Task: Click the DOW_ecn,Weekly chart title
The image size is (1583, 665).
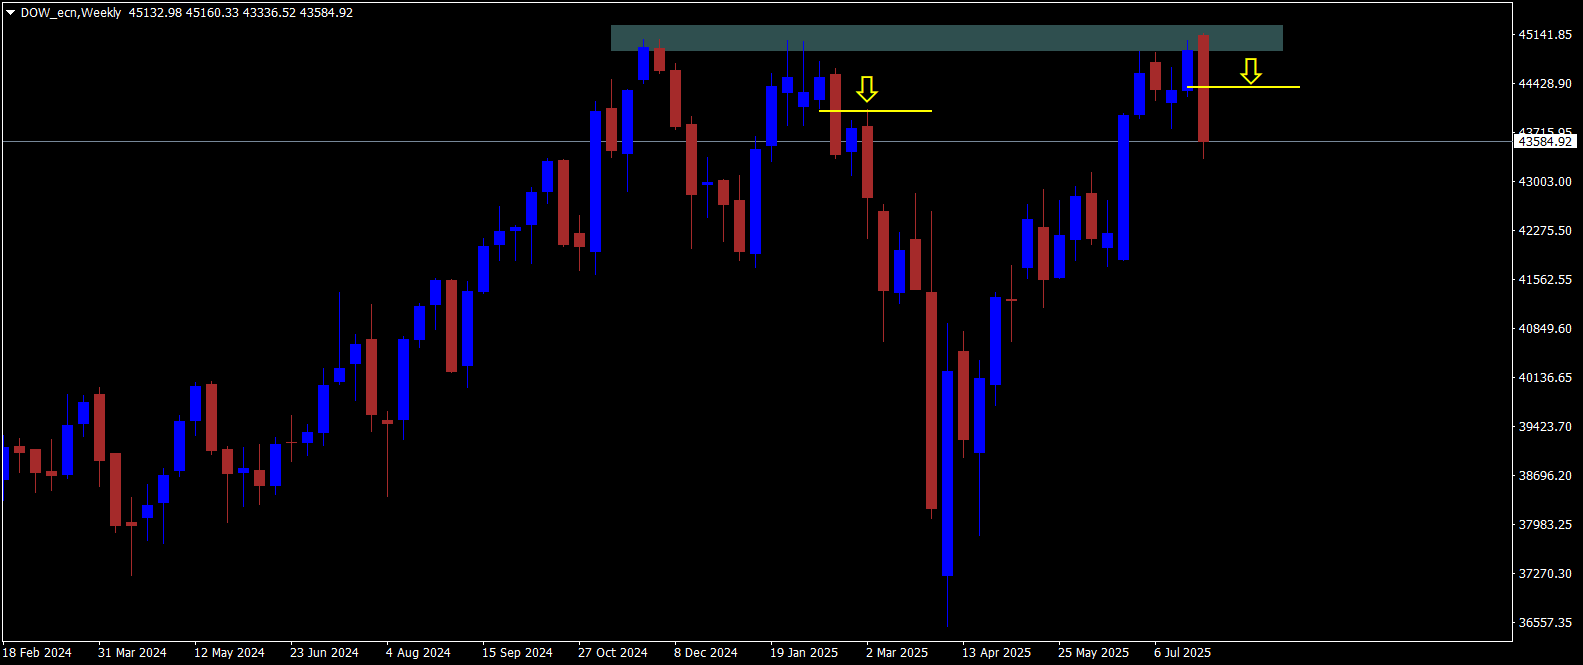Action: [x=71, y=13]
